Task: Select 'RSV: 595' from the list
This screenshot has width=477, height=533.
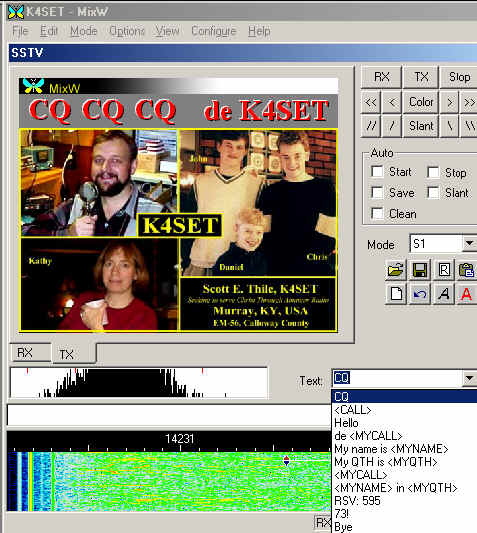Action: tap(404, 501)
